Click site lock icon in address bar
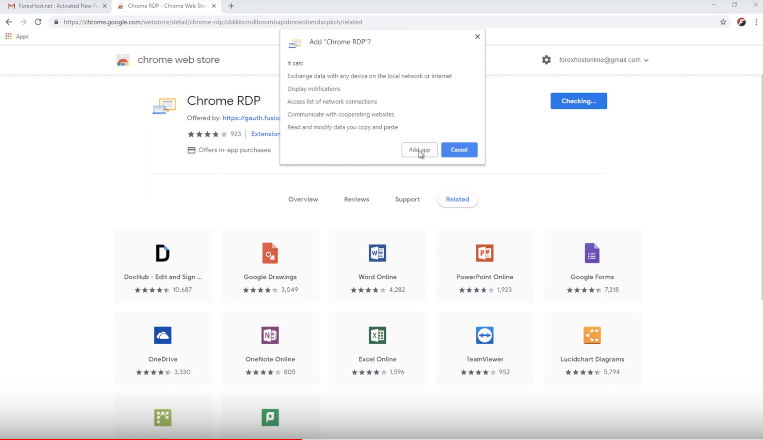The height and width of the screenshot is (440, 763). (x=56, y=22)
